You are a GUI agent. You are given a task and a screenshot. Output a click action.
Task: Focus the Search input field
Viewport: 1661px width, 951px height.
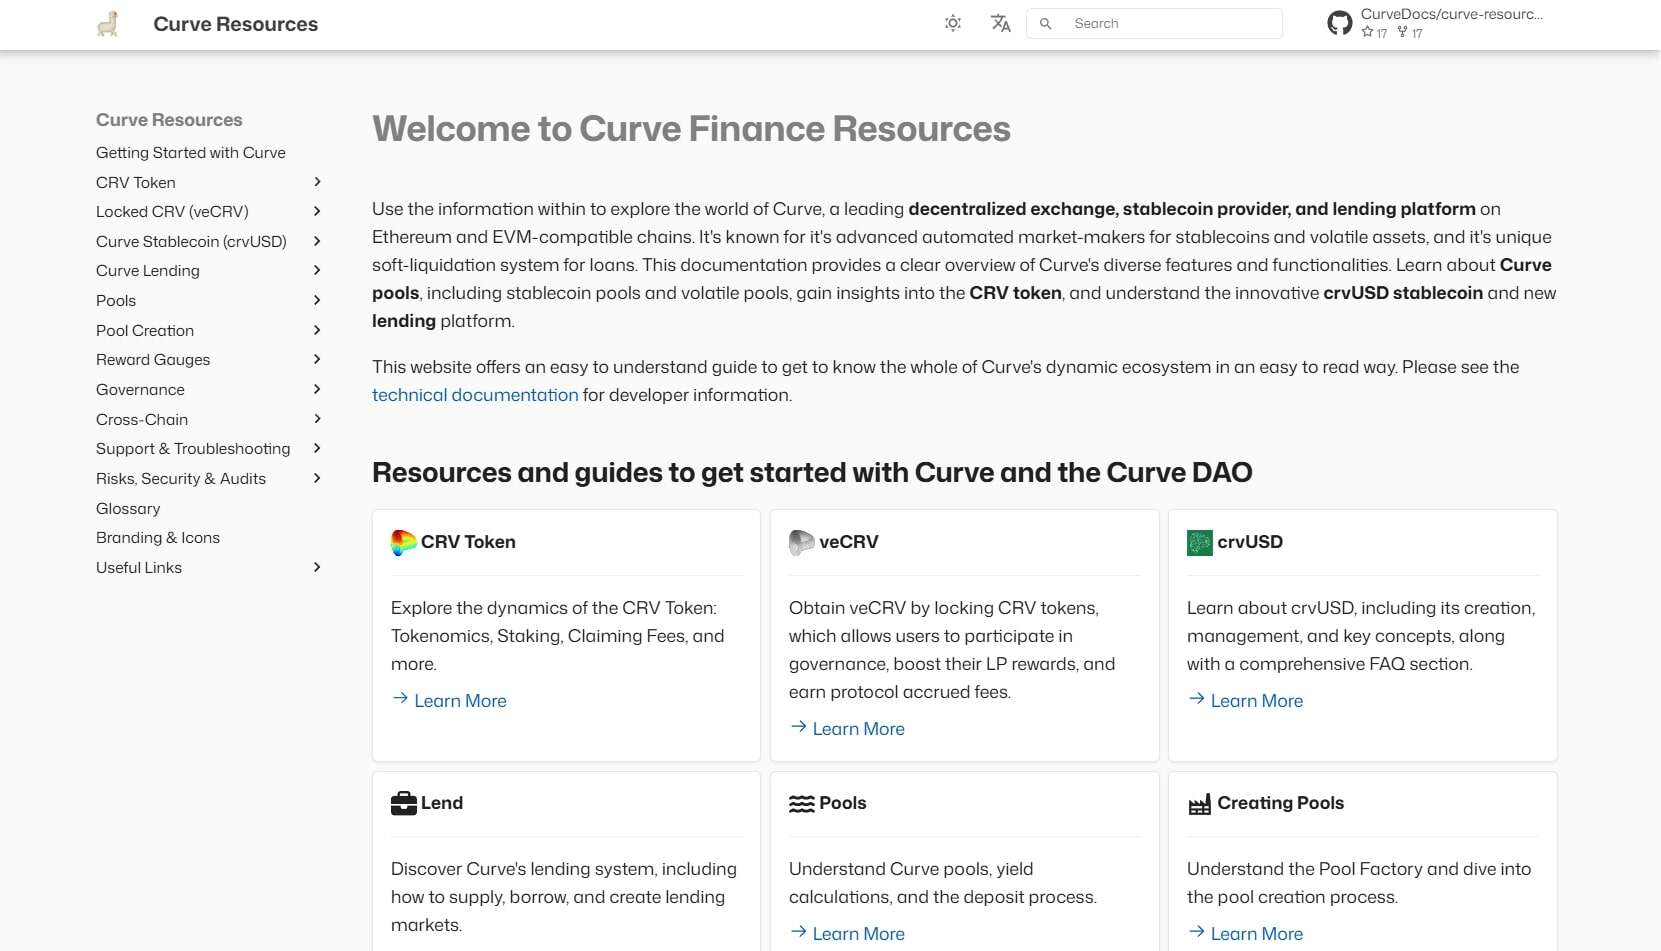1154,24
